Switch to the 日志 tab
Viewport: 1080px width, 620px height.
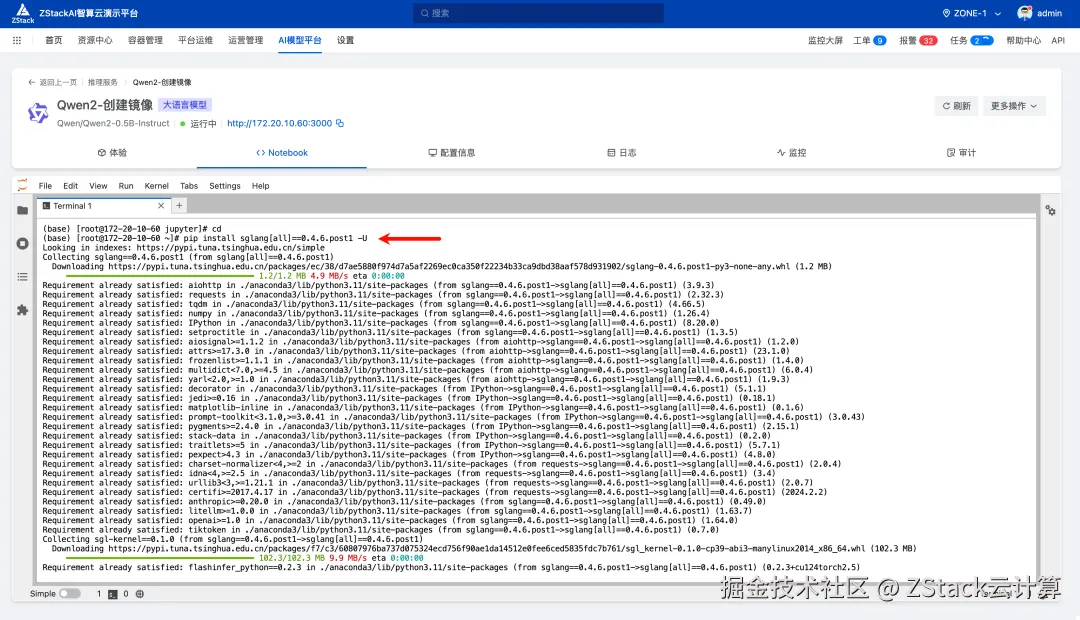[x=622, y=152]
